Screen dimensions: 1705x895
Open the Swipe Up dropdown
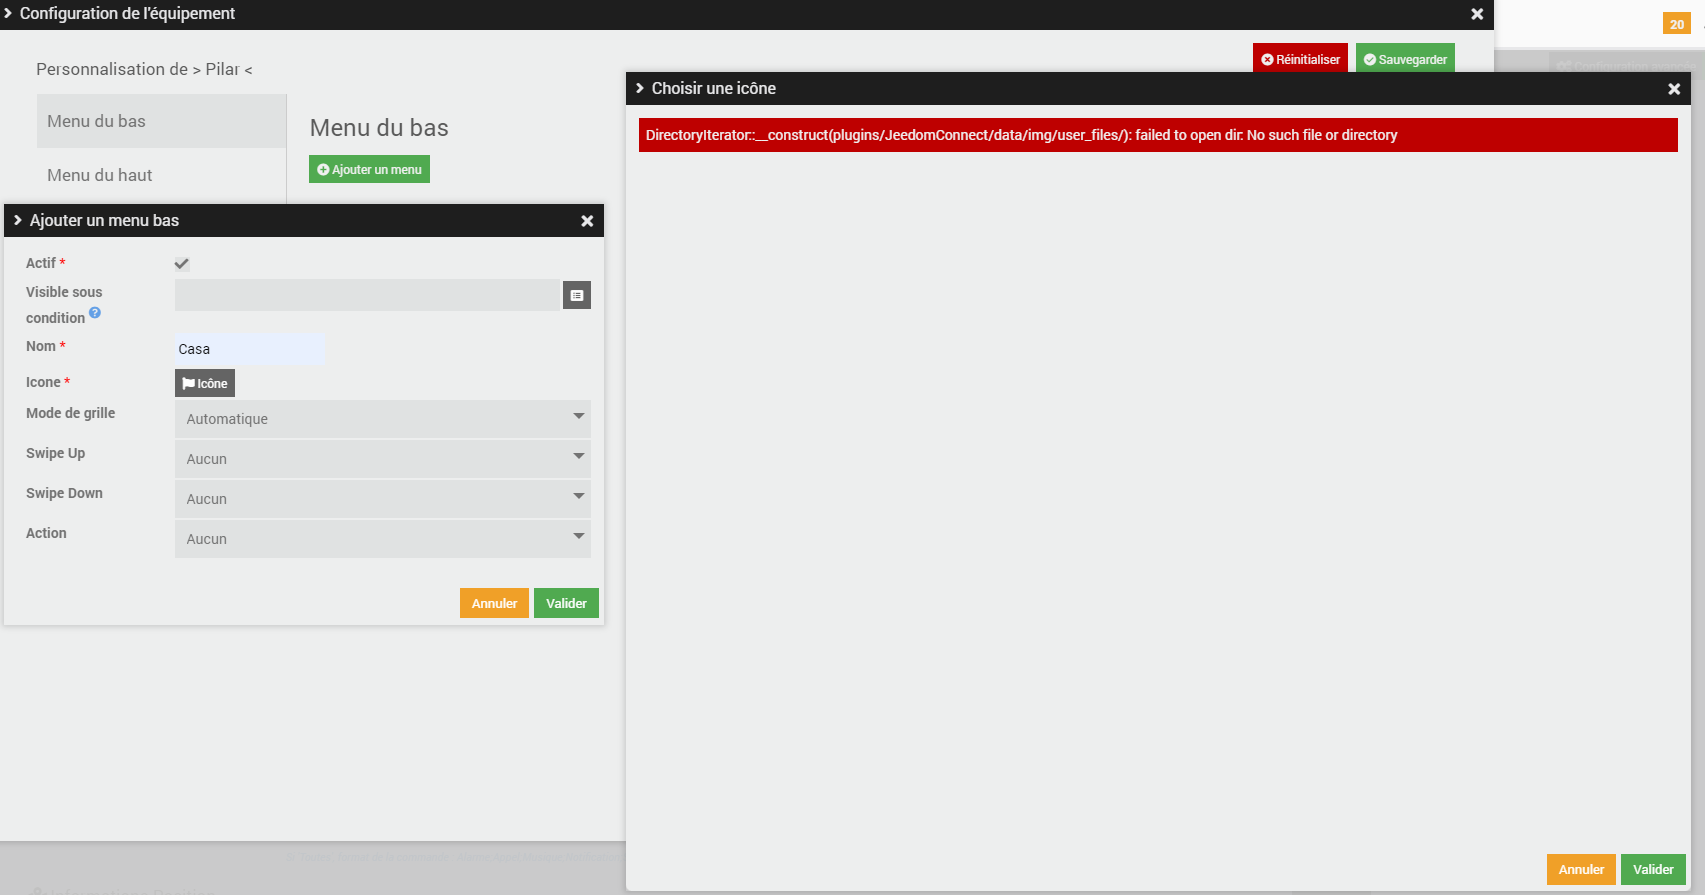tap(383, 459)
